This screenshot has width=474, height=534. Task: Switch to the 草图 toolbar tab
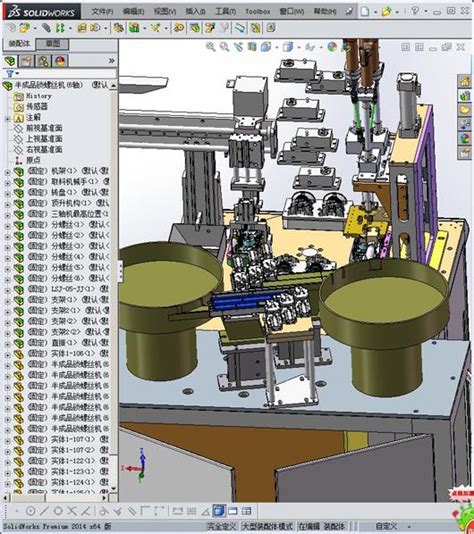pyautogui.click(x=52, y=44)
